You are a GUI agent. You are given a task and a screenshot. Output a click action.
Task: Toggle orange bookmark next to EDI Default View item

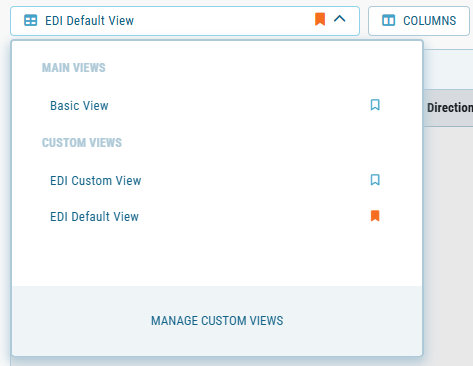point(375,216)
